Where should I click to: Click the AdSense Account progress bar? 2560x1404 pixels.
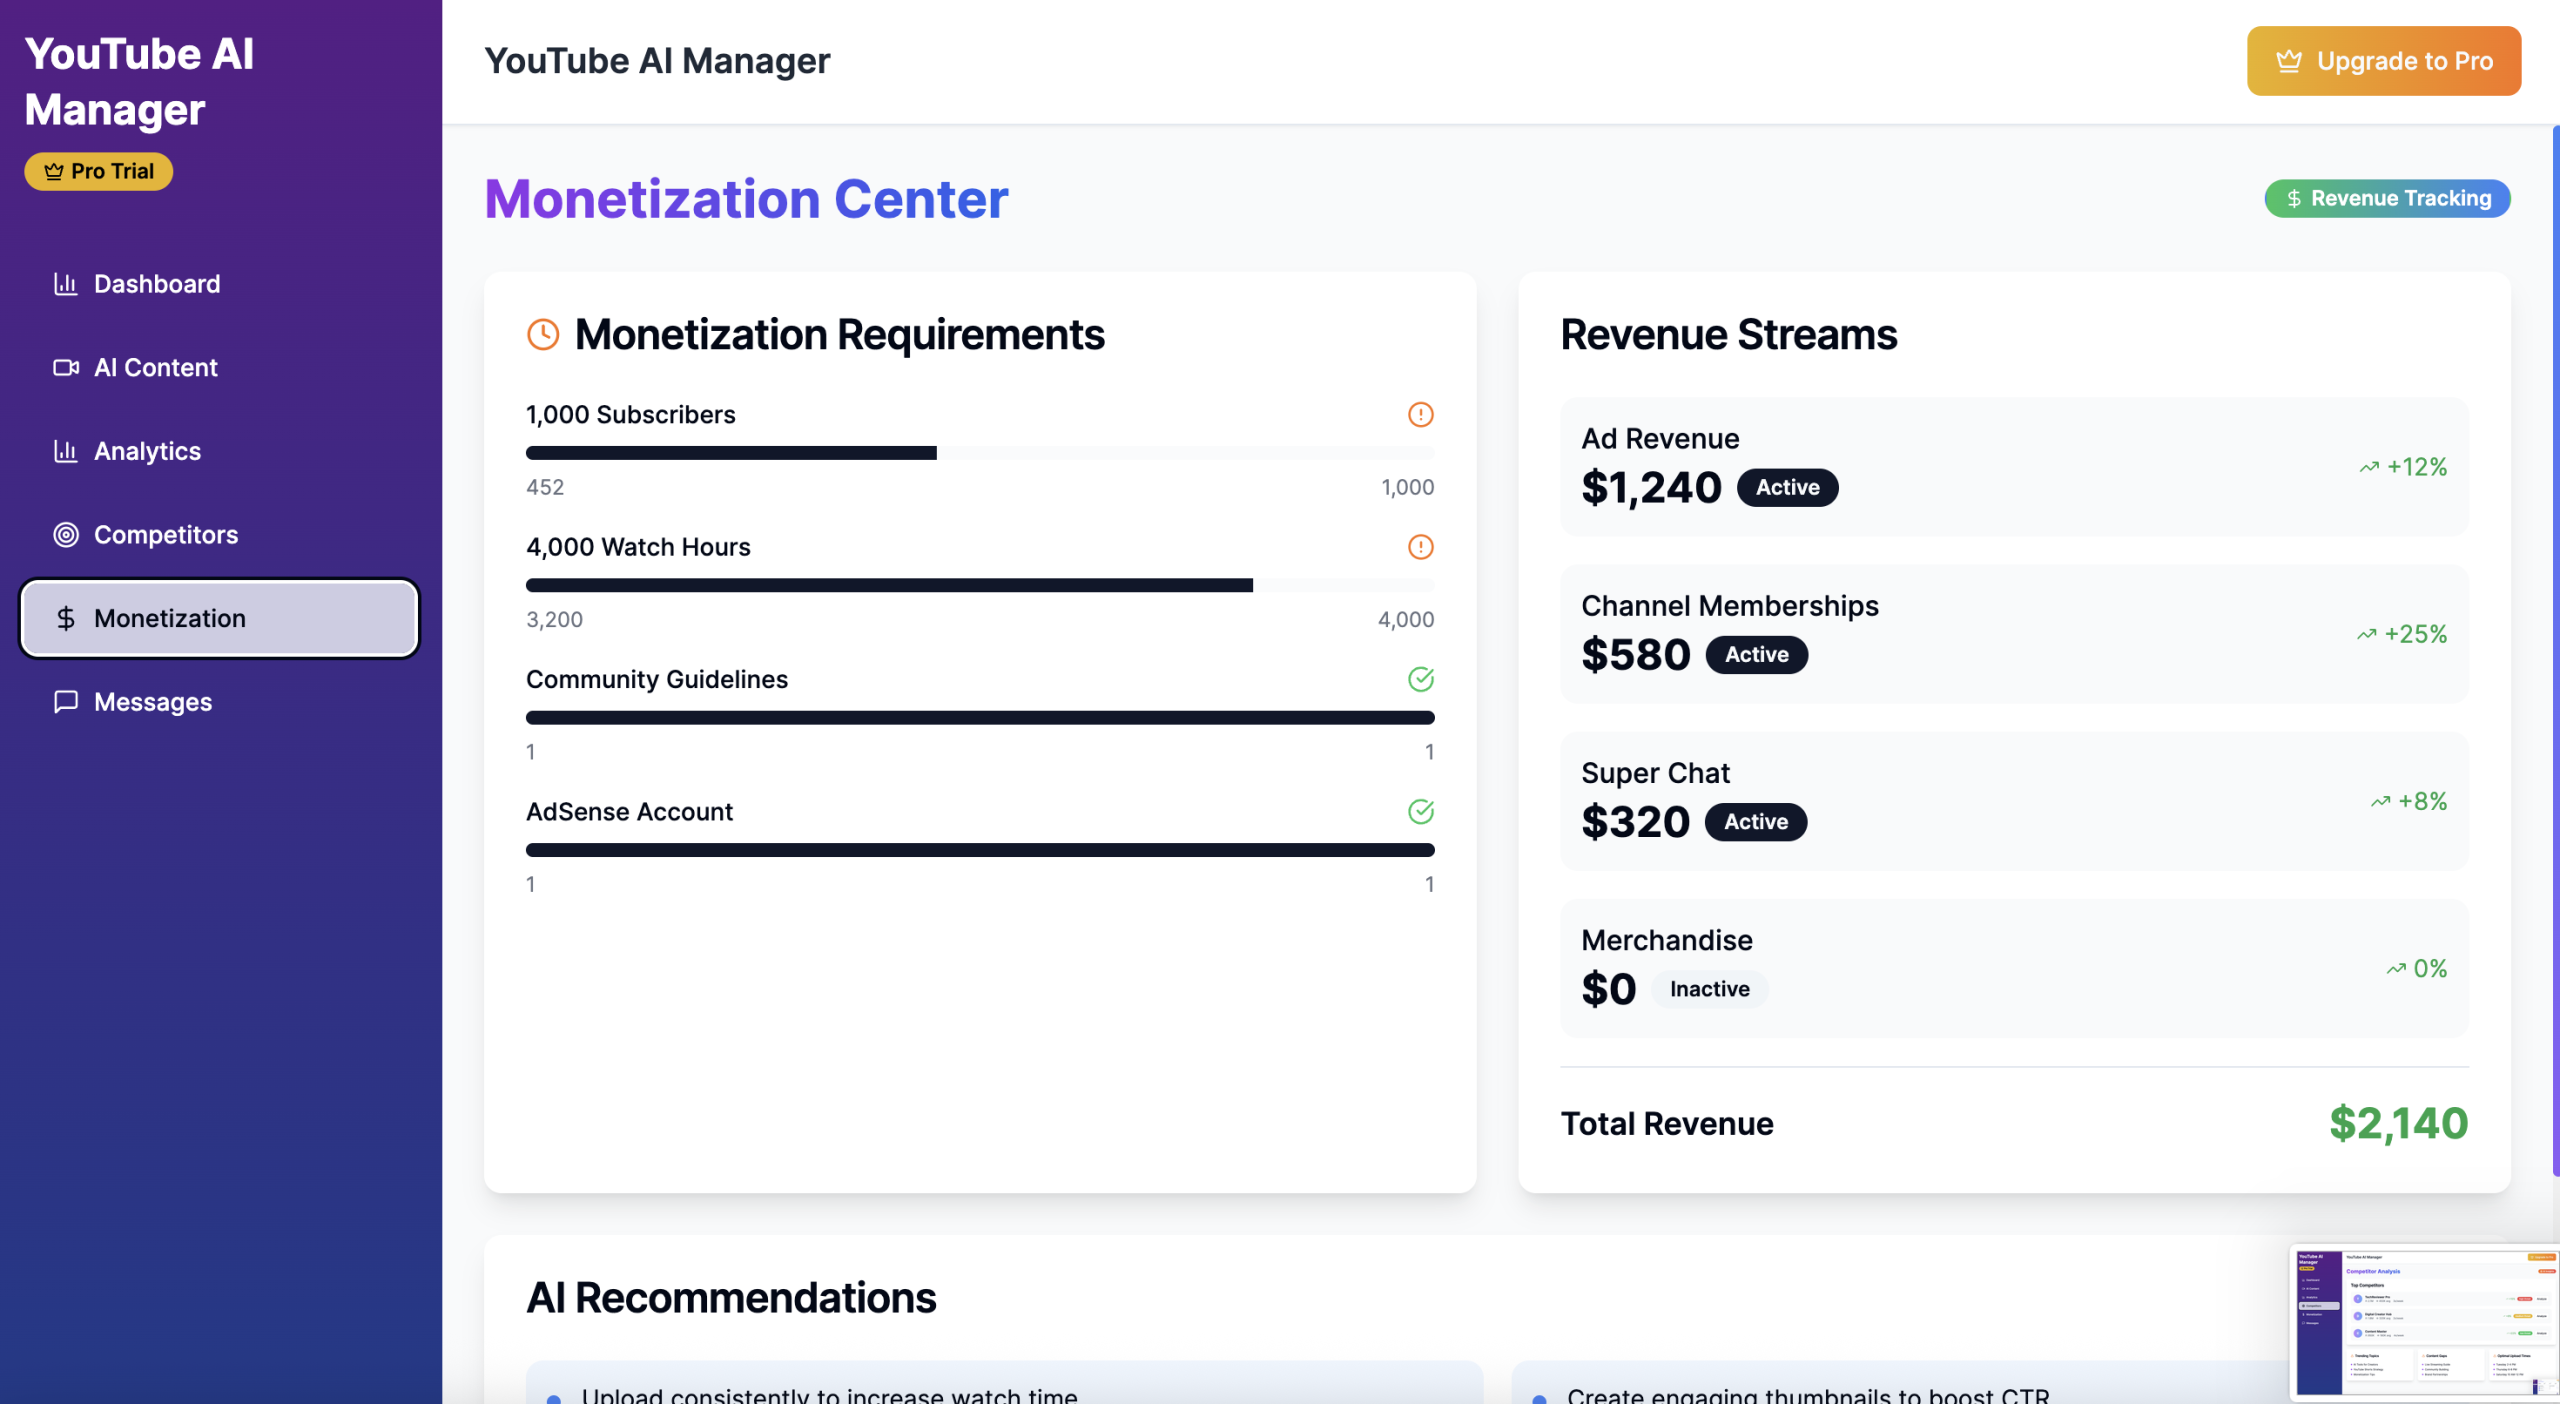980,850
